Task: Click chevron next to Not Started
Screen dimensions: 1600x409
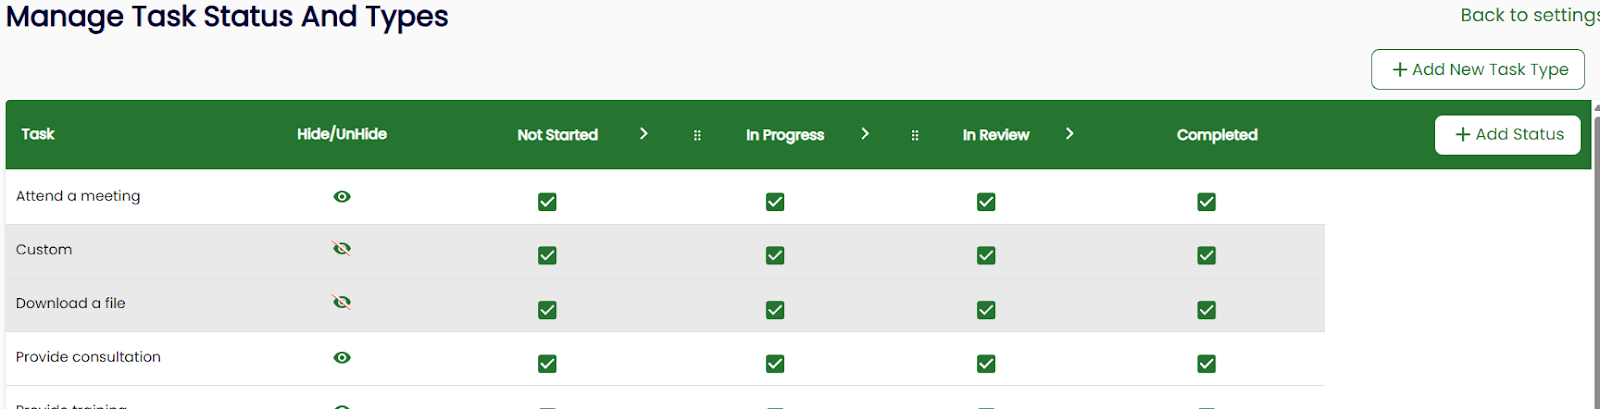Action: 644,134
